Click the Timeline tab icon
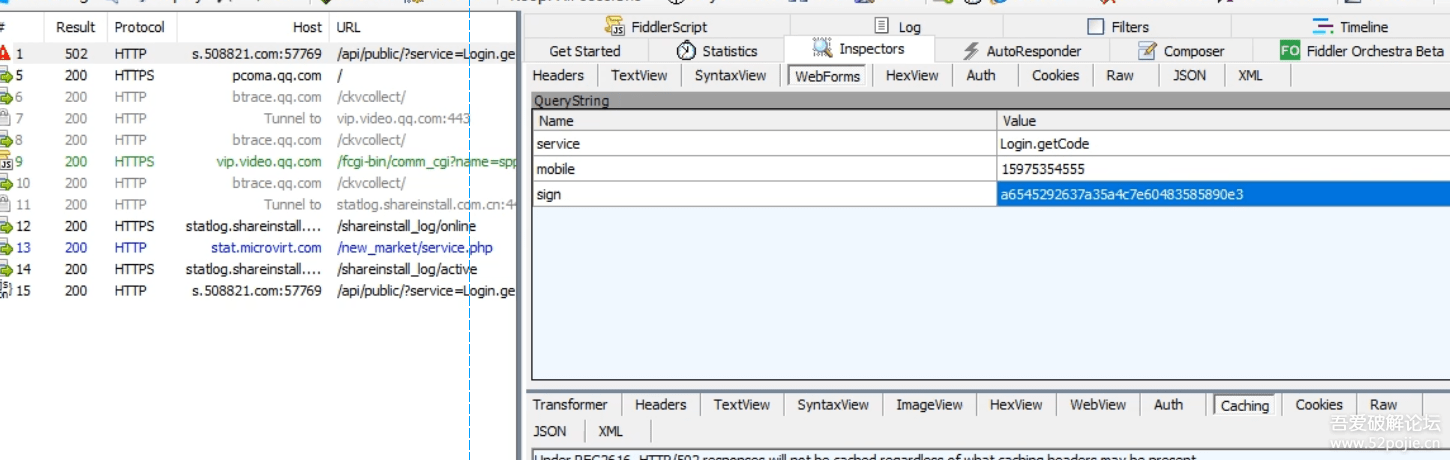The height and width of the screenshot is (460, 1450). click(x=1323, y=27)
